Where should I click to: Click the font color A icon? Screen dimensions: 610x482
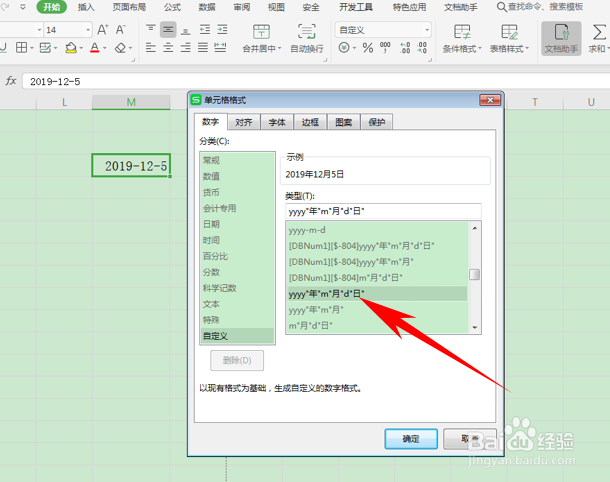pos(95,48)
